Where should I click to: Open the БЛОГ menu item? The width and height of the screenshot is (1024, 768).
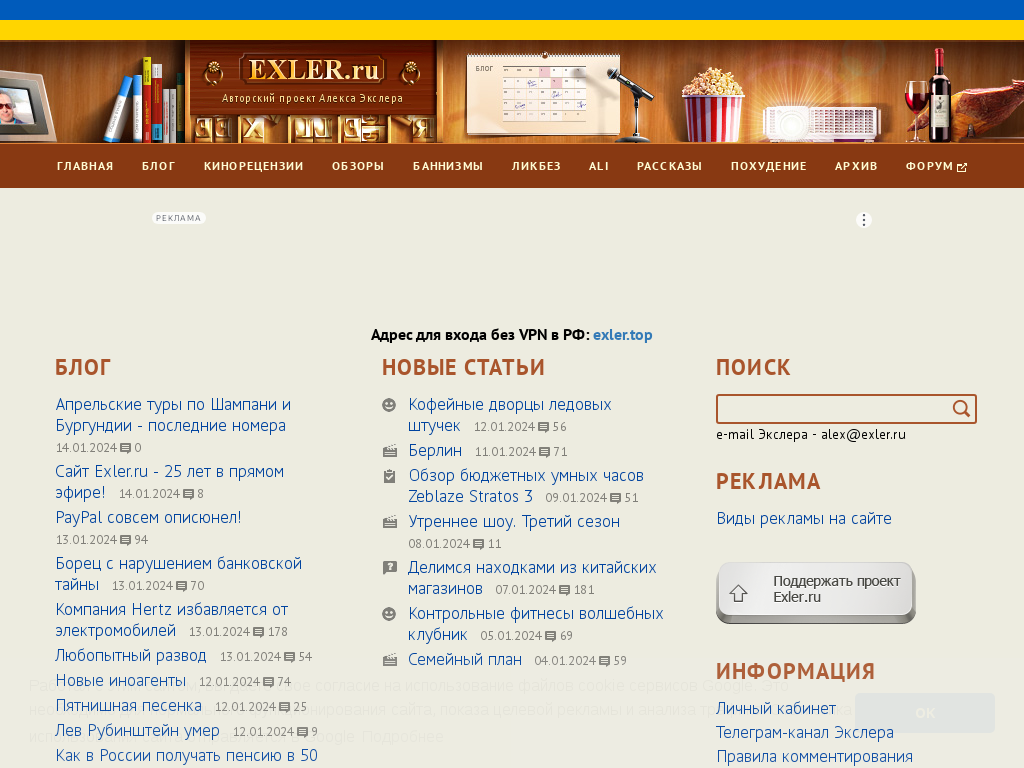coord(159,167)
